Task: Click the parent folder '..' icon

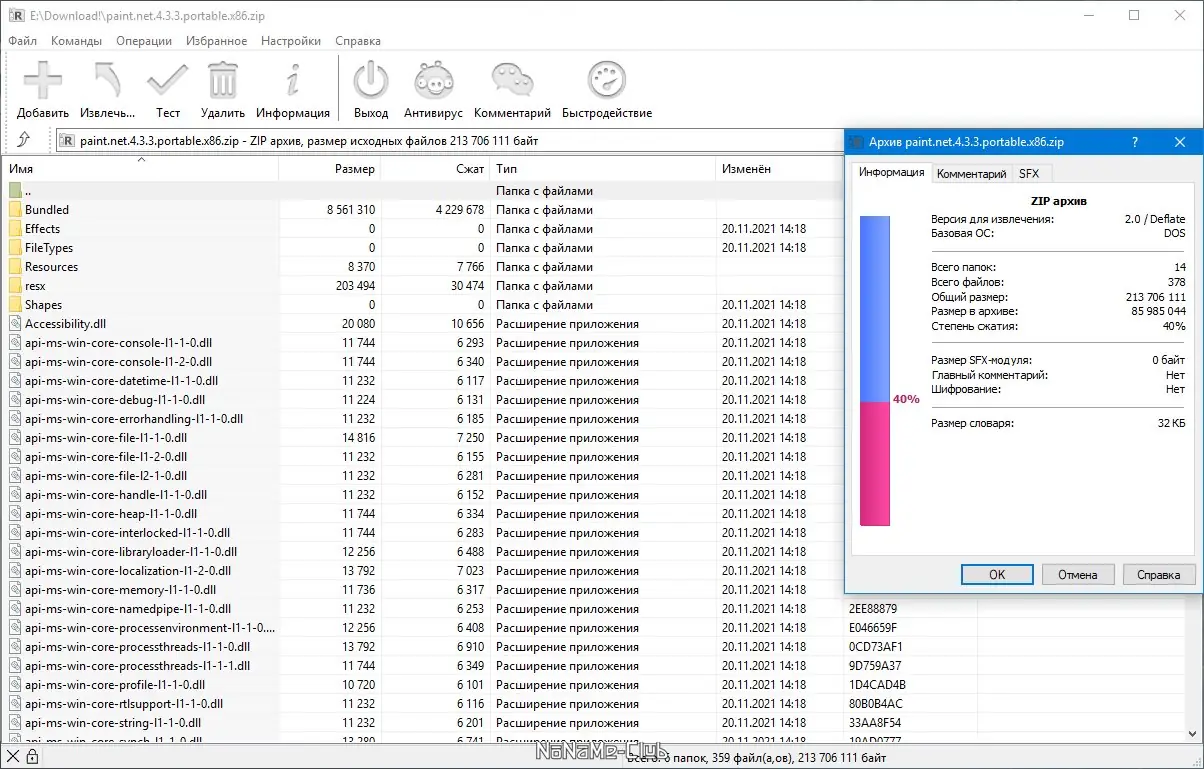Action: (x=15, y=191)
